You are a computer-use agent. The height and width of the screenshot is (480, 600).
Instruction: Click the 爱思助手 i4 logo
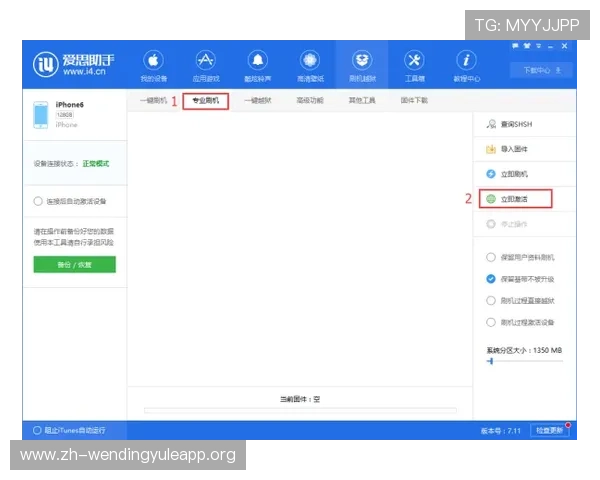(73, 64)
